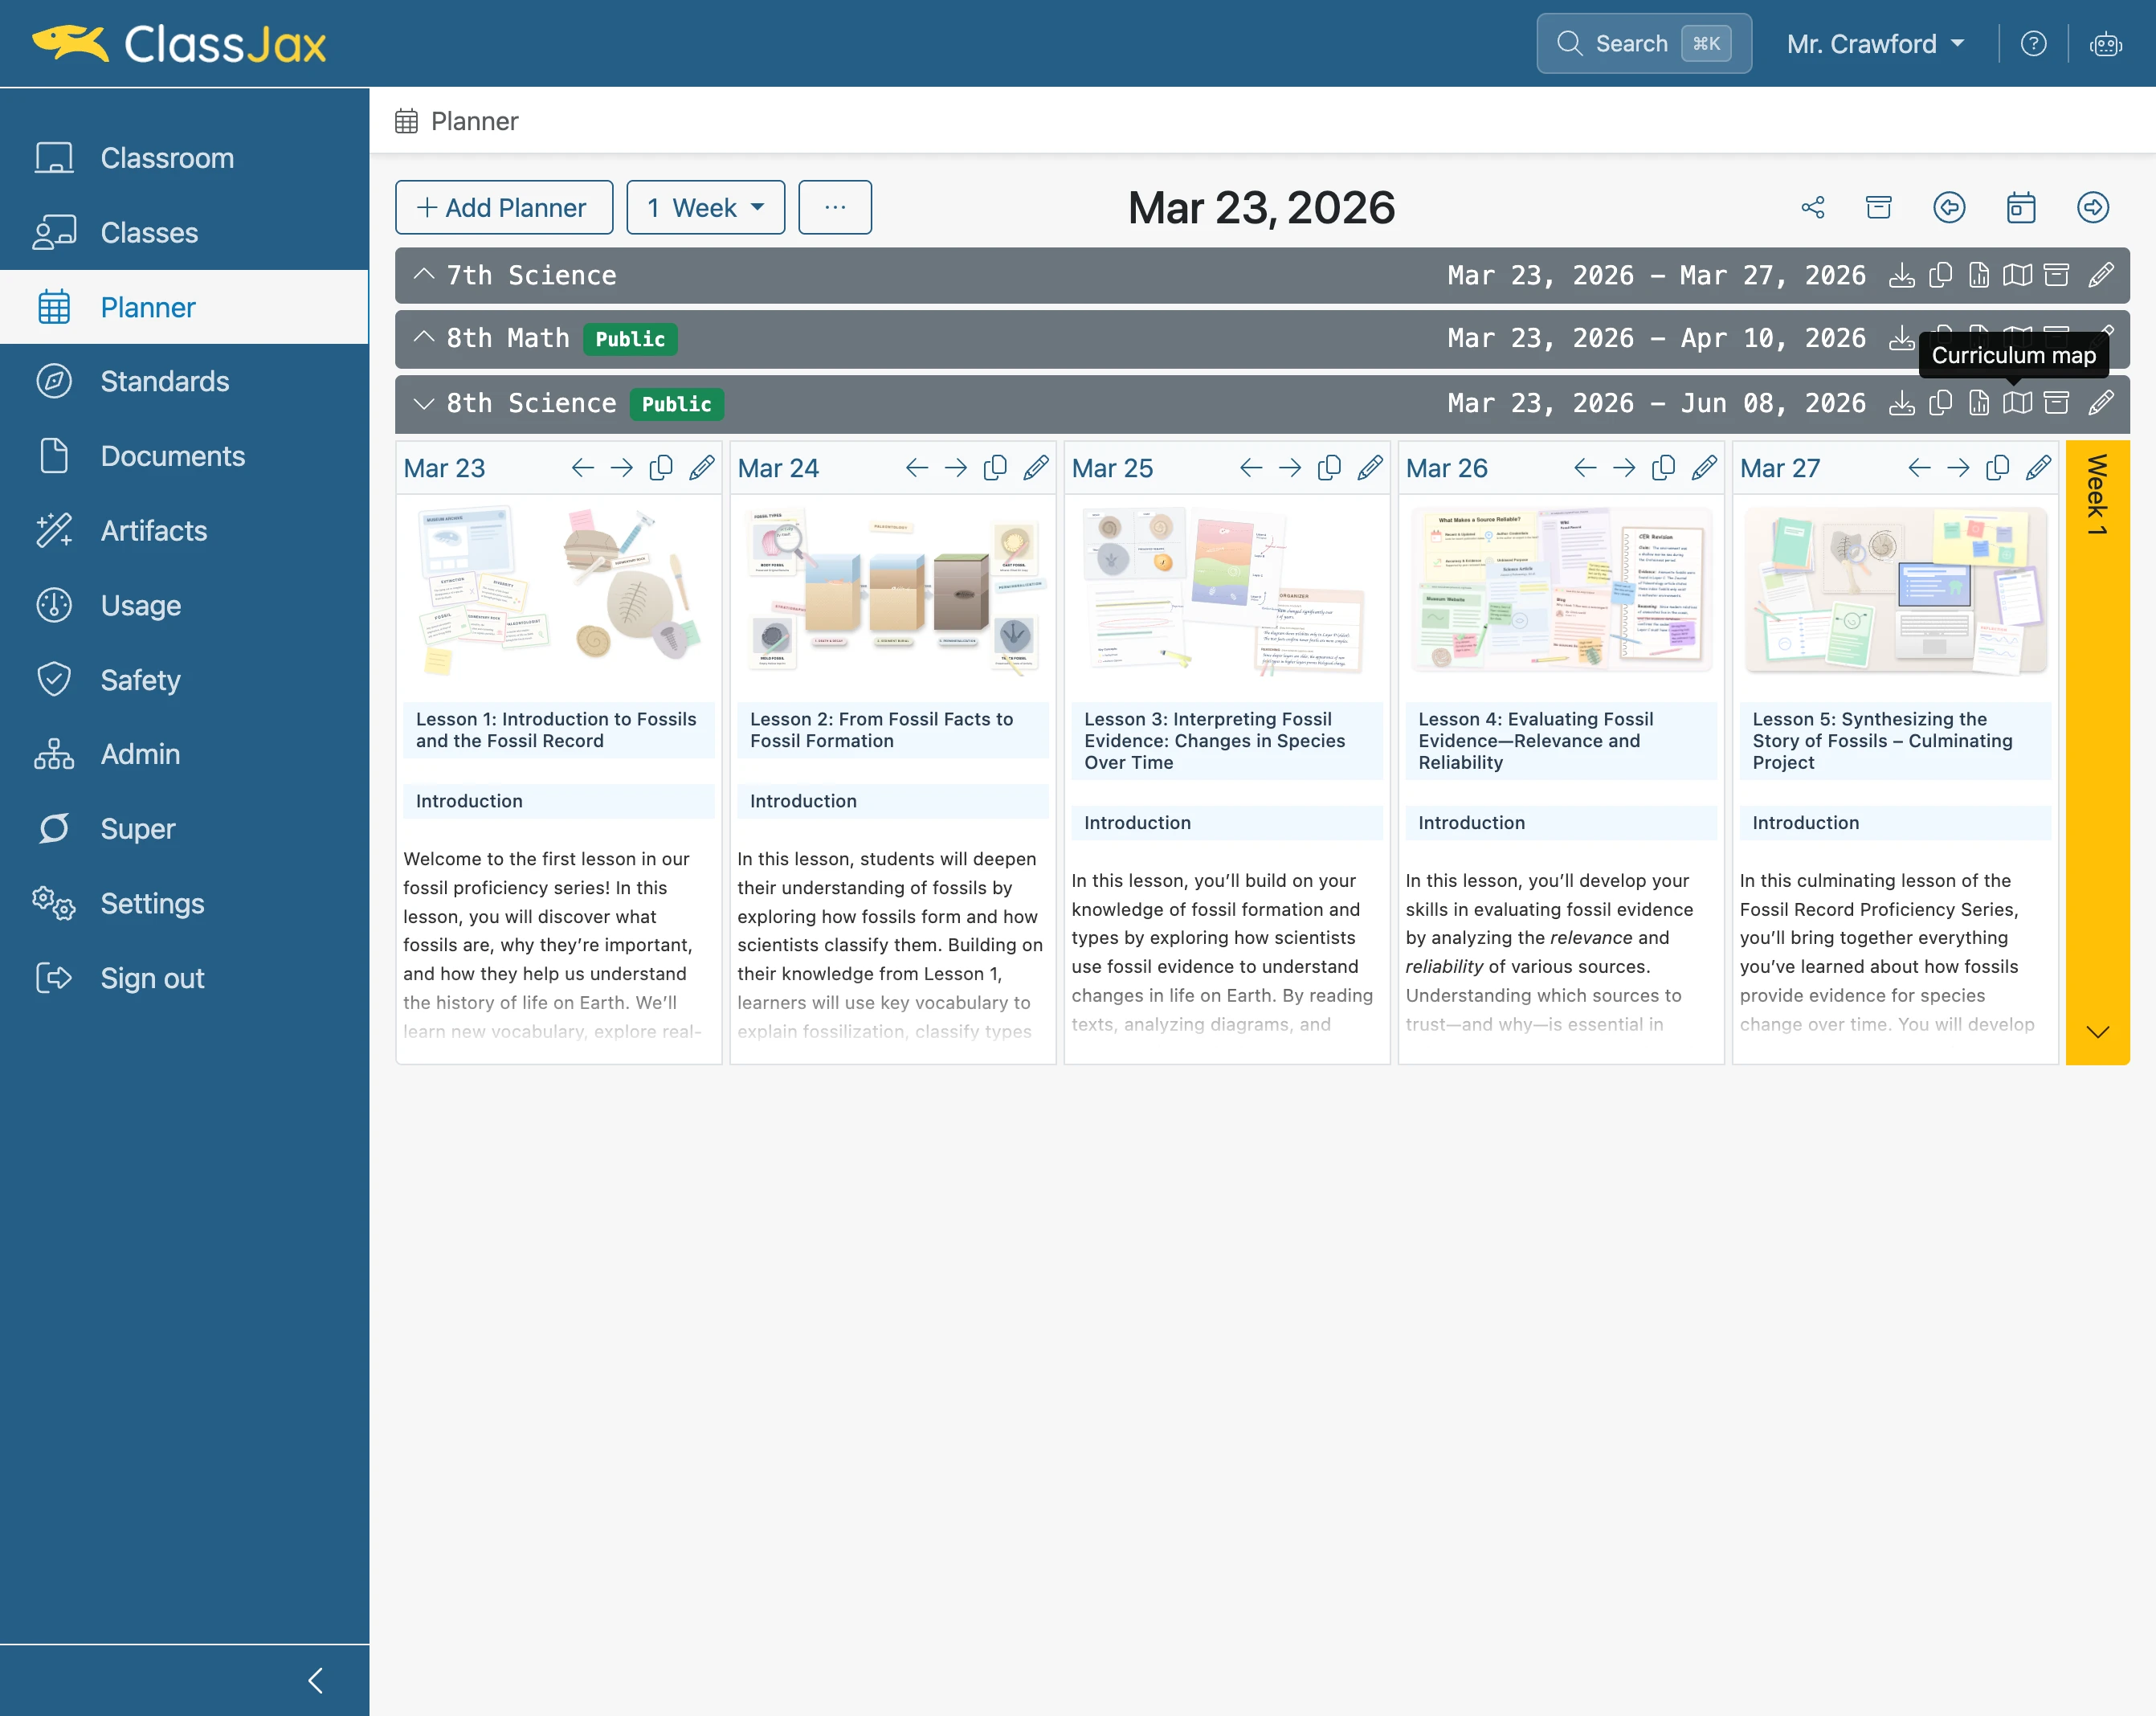Copy the Mar 23 lesson
Screen dimensions: 2156x1716
click(661, 468)
